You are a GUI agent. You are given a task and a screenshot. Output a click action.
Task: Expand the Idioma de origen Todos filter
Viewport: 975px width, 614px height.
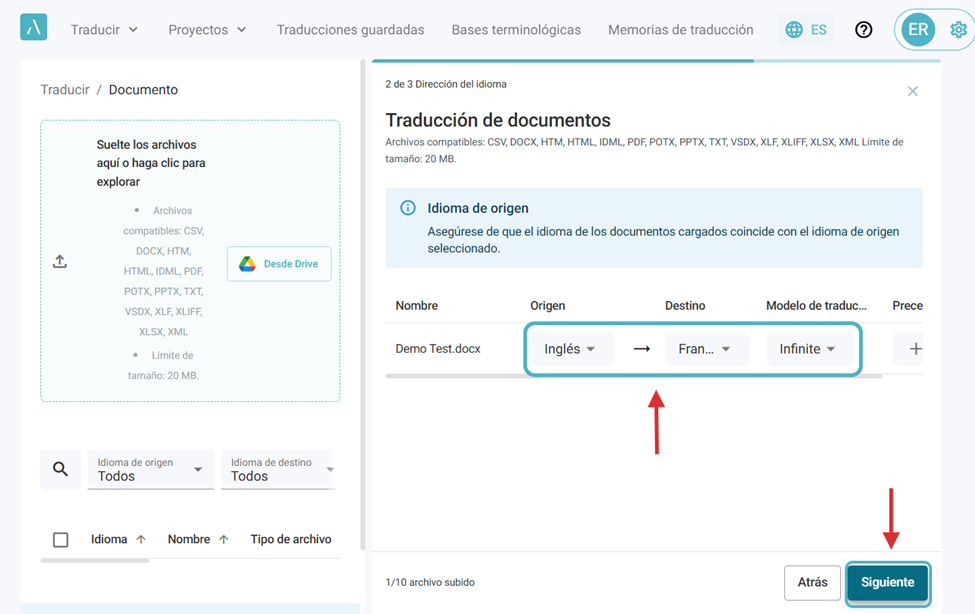click(150, 469)
